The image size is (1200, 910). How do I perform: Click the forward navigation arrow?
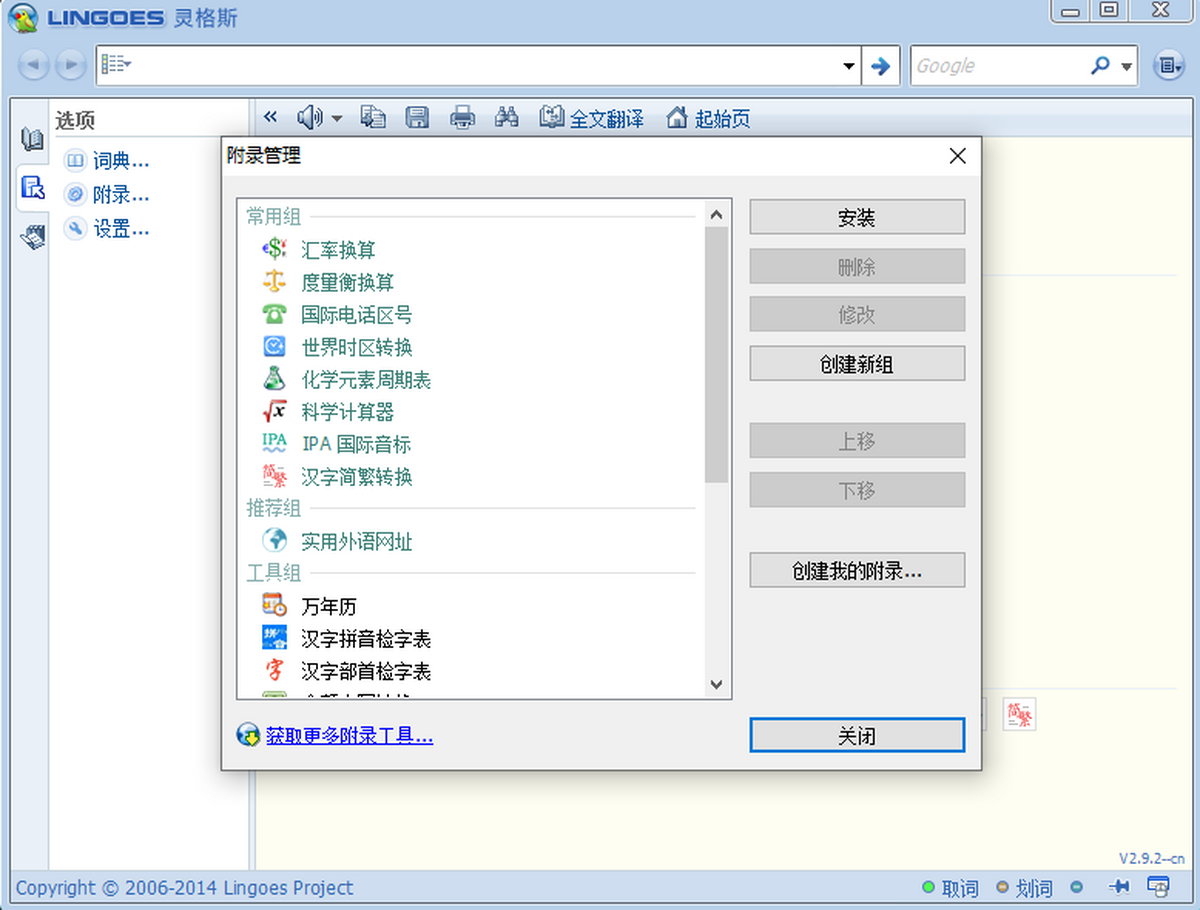coord(70,66)
